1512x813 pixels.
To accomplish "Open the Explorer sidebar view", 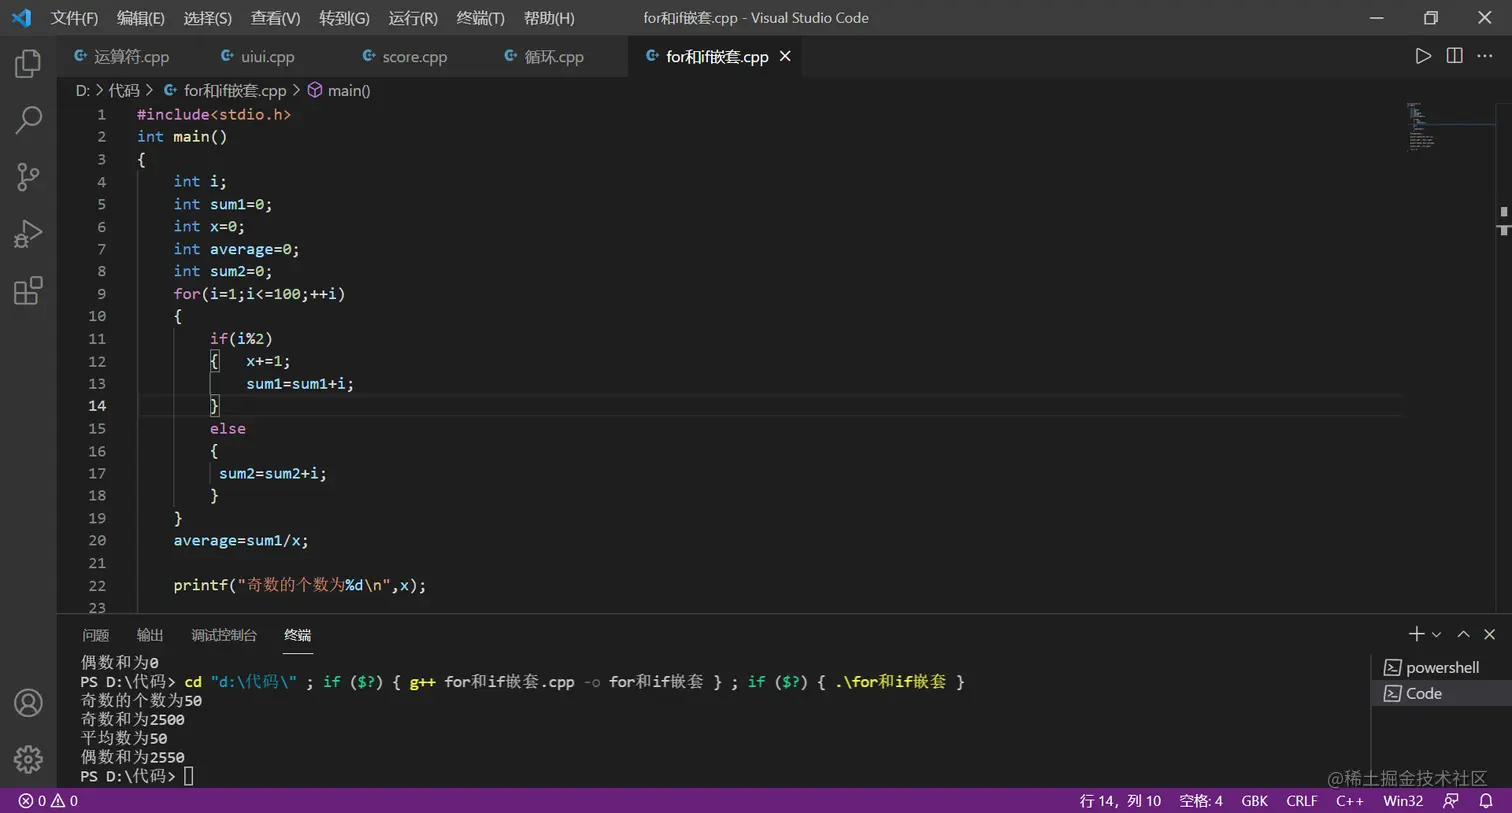I will click(27, 62).
